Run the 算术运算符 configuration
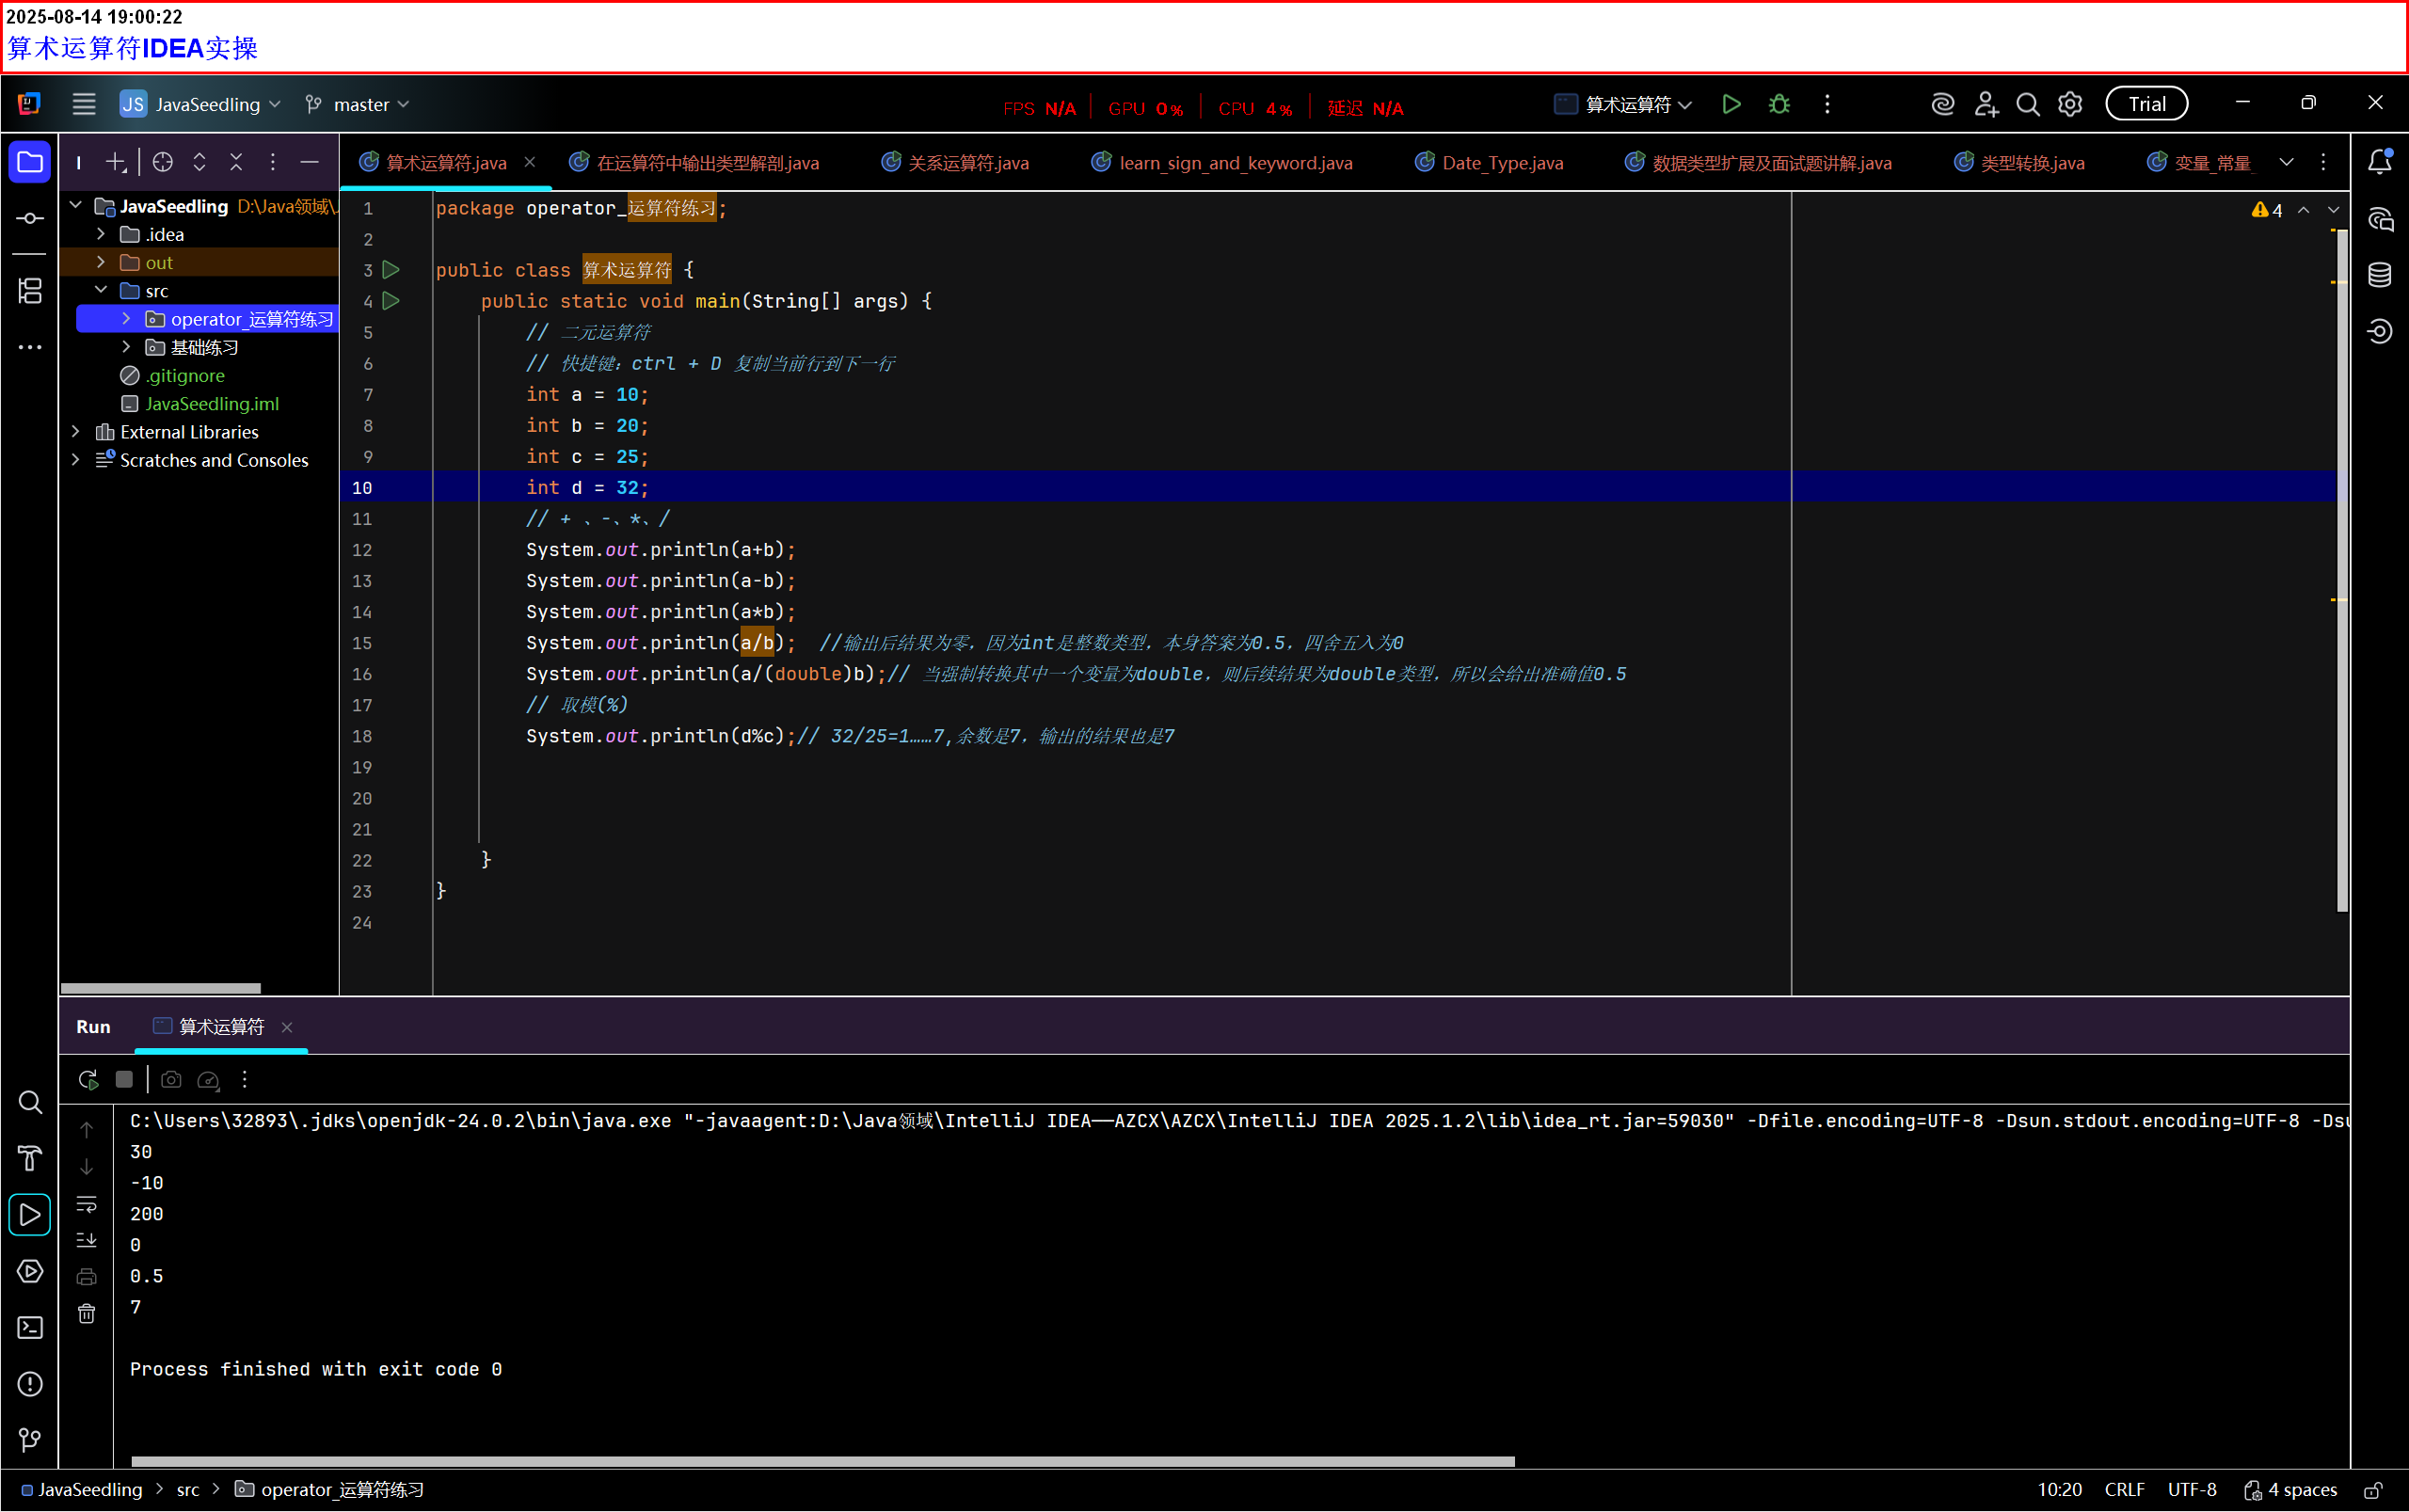This screenshot has width=2409, height=1512. (x=1731, y=104)
